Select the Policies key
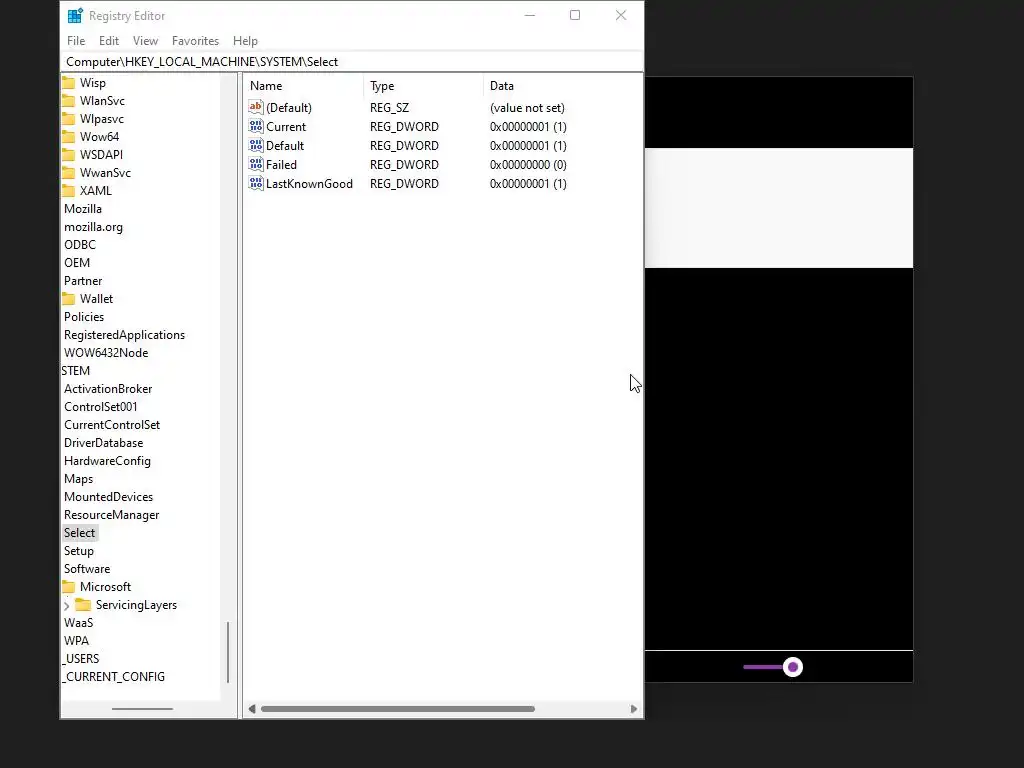This screenshot has width=1024, height=768. [84, 317]
